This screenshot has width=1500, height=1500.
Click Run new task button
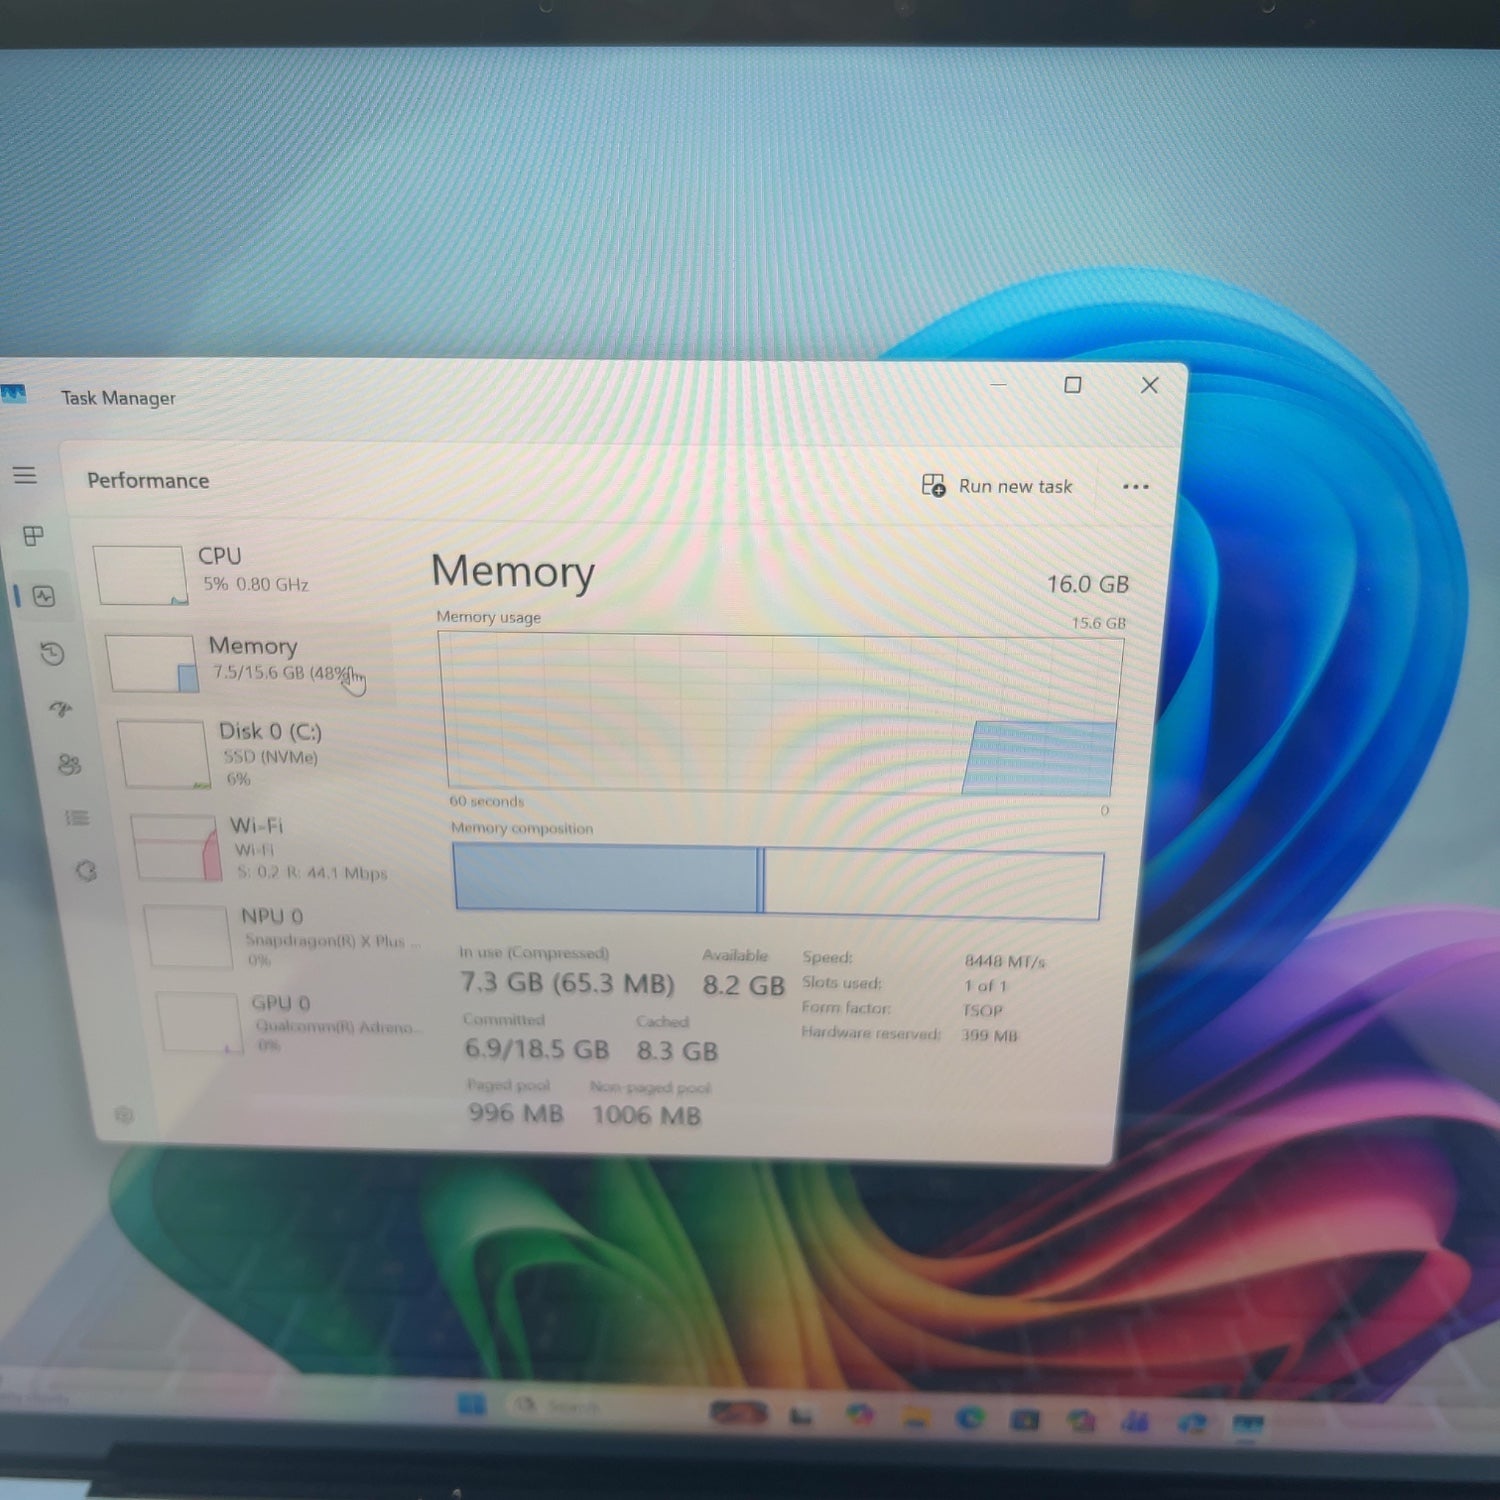coord(996,486)
